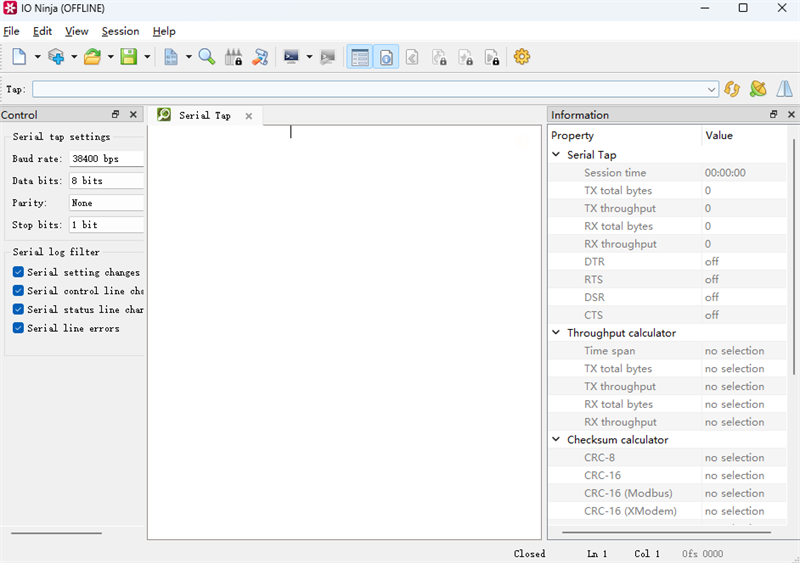Toggle the Information pane view icon
The height and width of the screenshot is (563, 800).
pyautogui.click(x=386, y=57)
